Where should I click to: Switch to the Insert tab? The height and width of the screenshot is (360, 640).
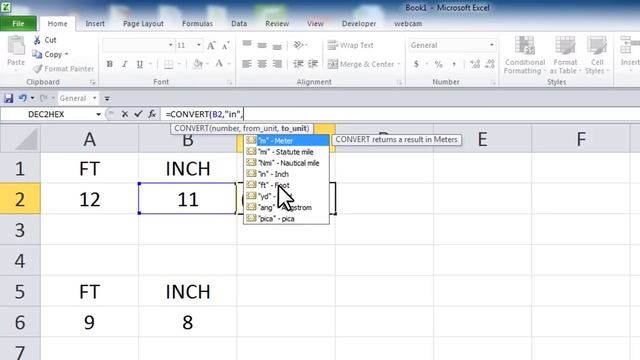click(95, 24)
